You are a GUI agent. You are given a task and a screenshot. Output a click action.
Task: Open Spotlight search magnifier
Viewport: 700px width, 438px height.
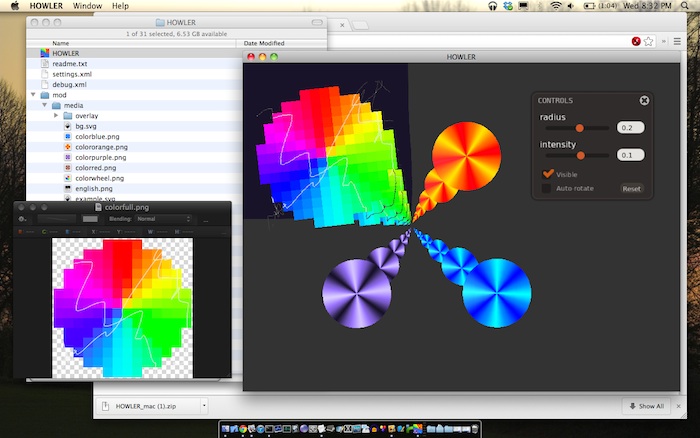[x=684, y=6]
